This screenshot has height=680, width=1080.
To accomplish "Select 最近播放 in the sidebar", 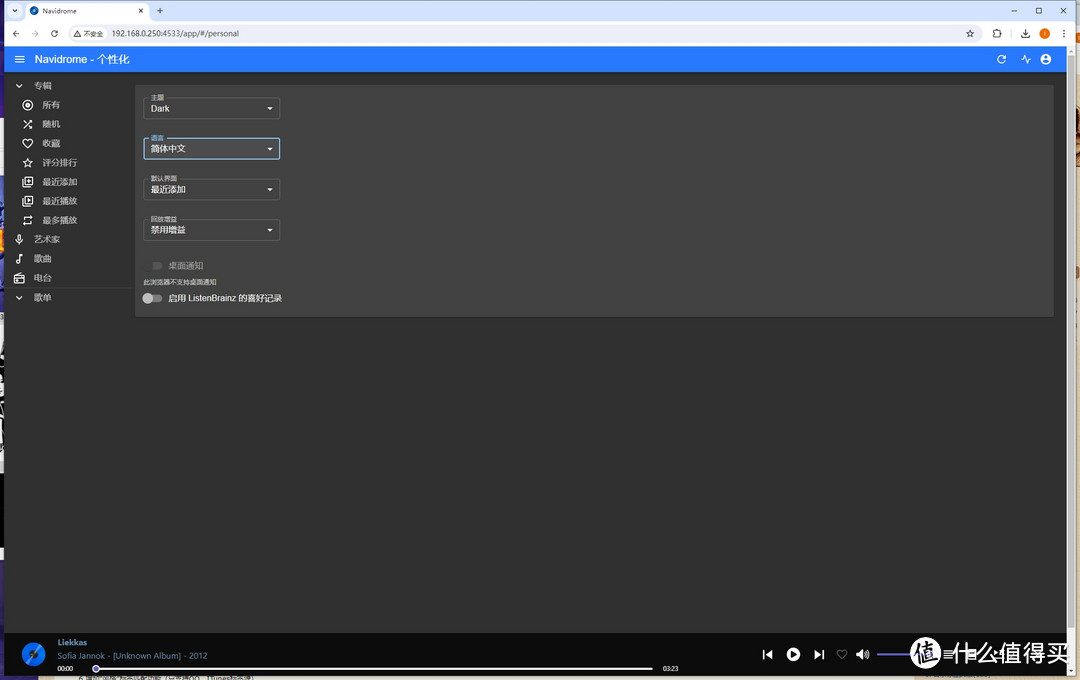I will 59,201.
